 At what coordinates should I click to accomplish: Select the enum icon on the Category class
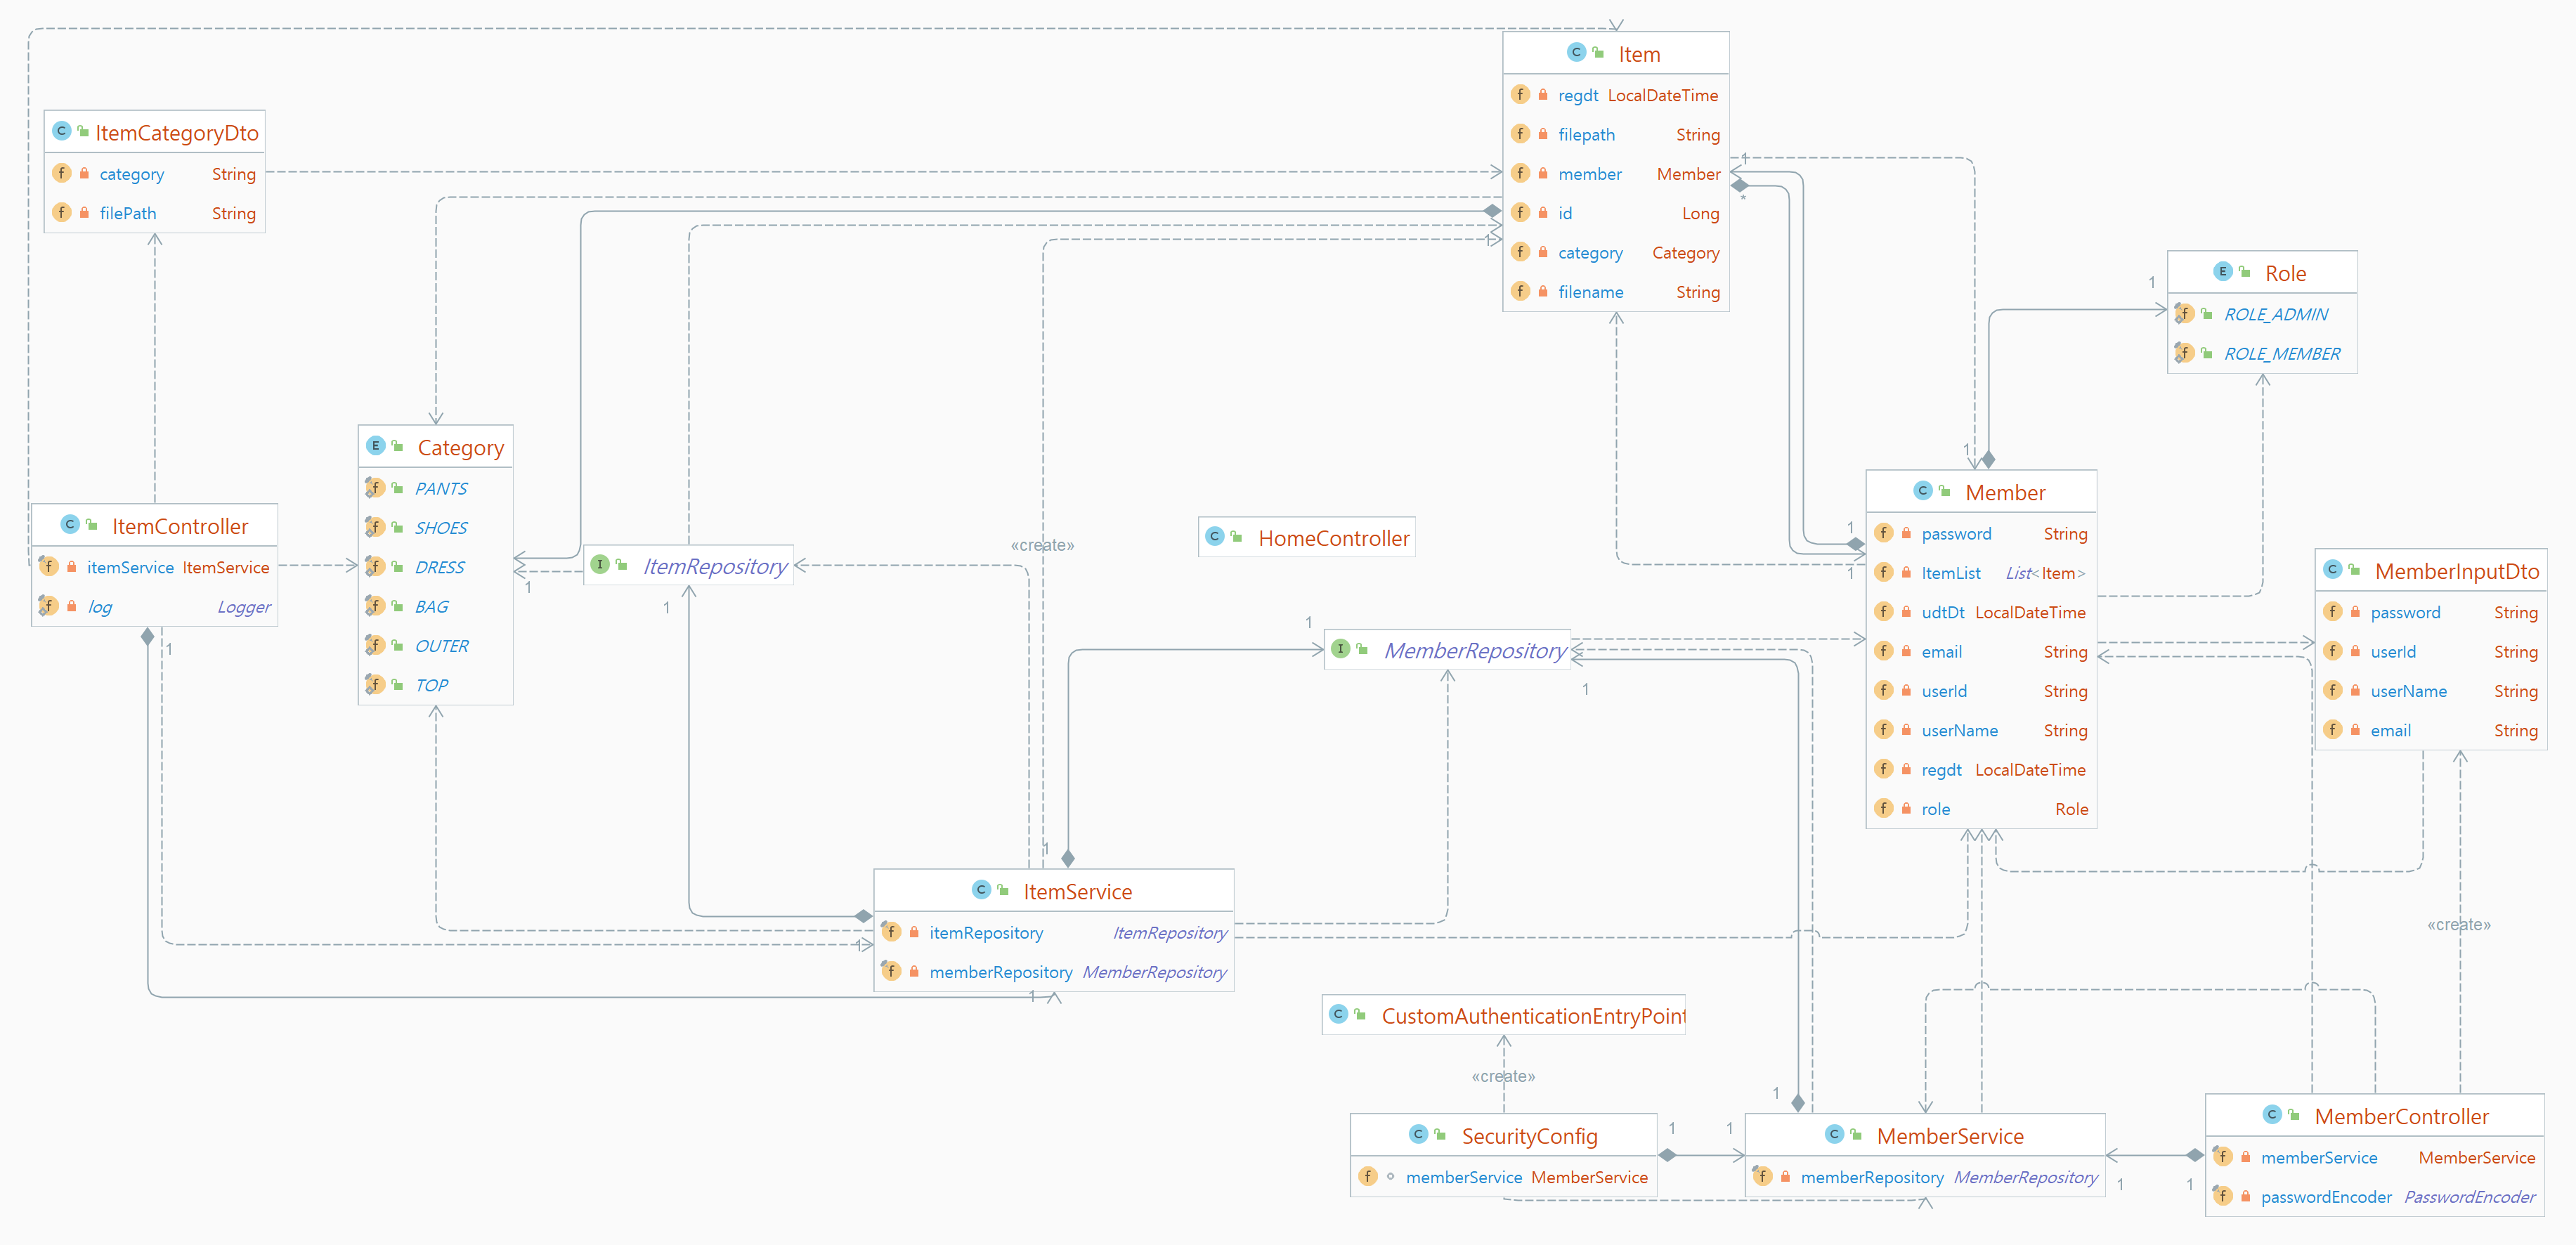tap(376, 446)
